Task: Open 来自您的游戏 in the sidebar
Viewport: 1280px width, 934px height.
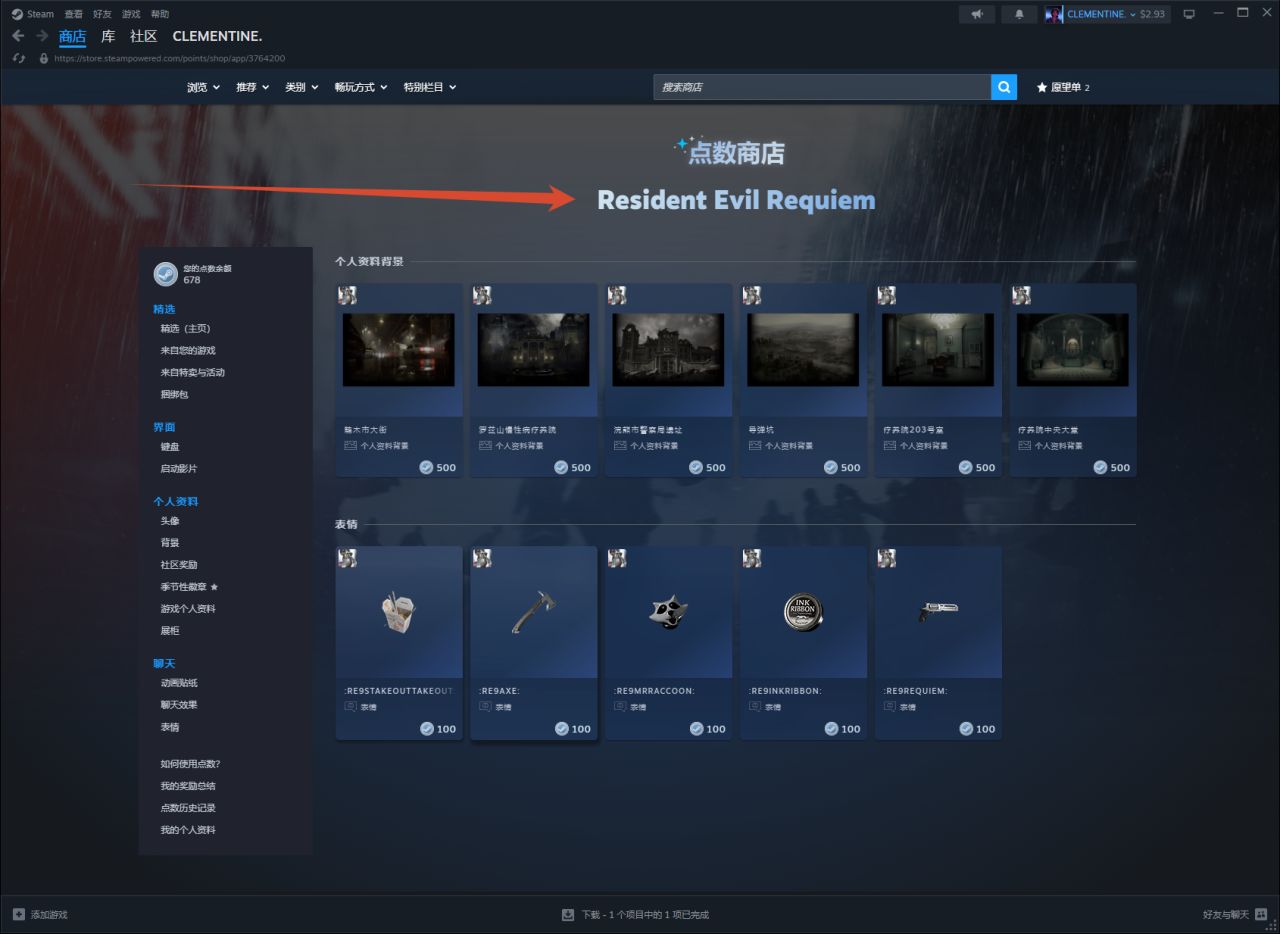Action: point(188,350)
